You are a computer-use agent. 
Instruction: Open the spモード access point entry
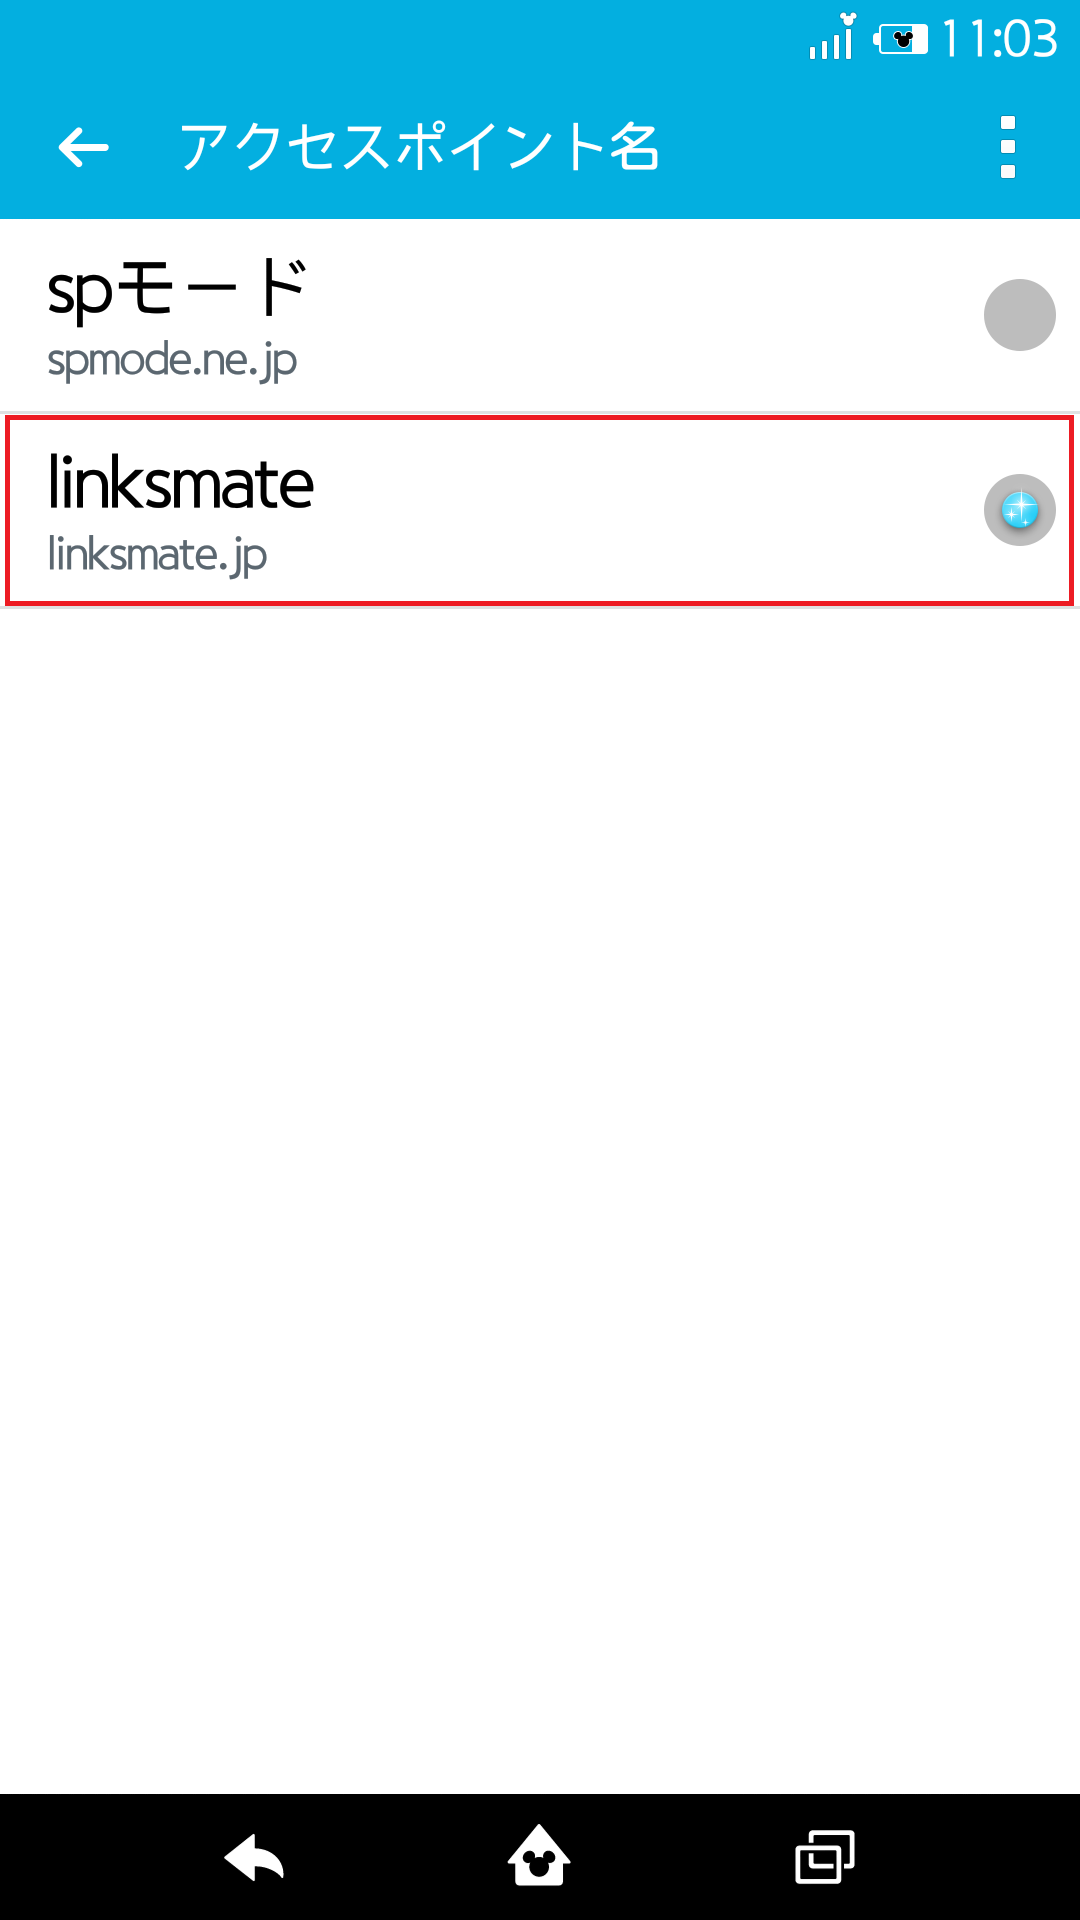(540, 315)
